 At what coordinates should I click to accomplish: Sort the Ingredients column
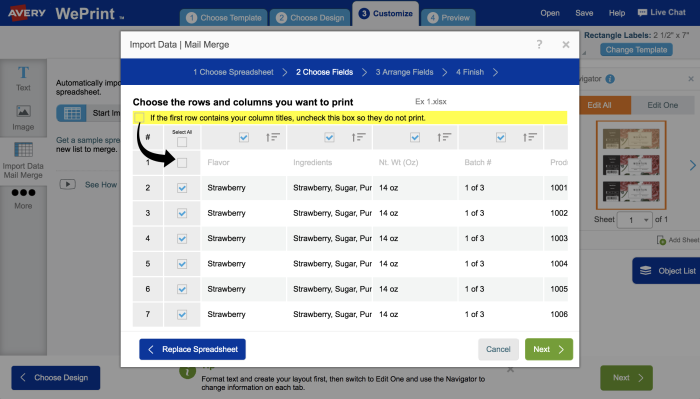358,137
